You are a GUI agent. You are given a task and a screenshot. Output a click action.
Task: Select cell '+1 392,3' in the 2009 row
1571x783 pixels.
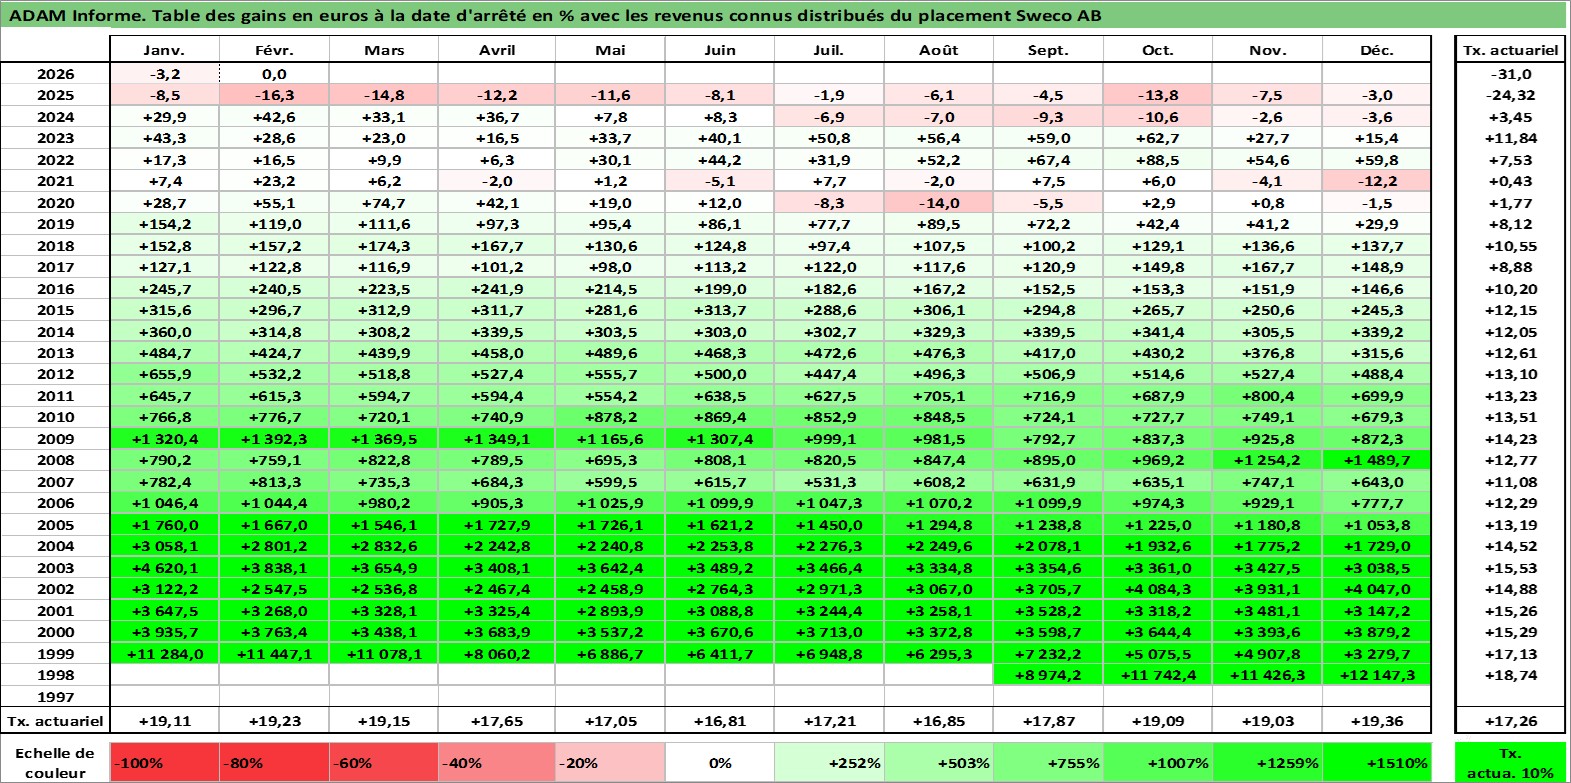coord(274,439)
